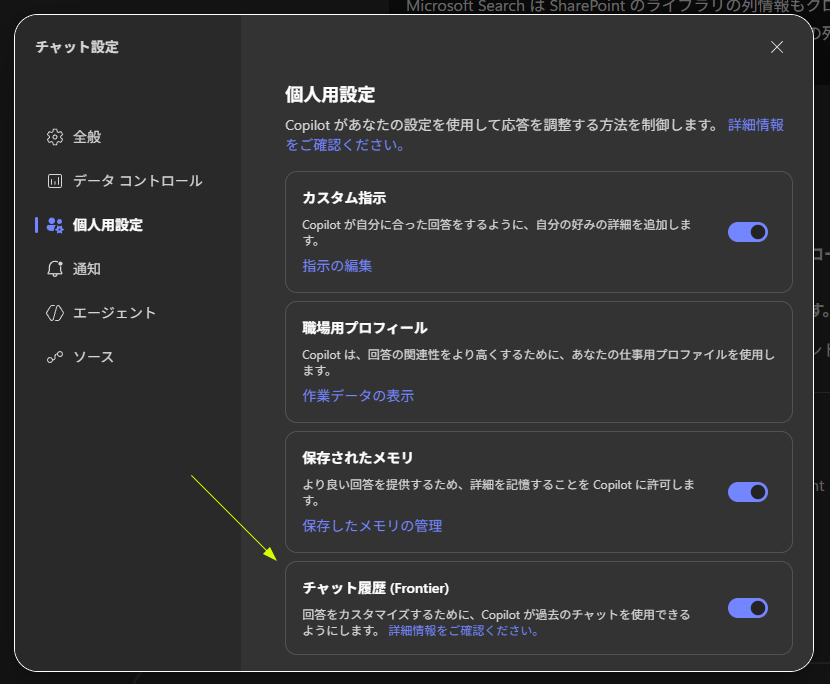Disable the 保存されたメモリ toggle
Screen dimensions: 830x684
pos(747,492)
